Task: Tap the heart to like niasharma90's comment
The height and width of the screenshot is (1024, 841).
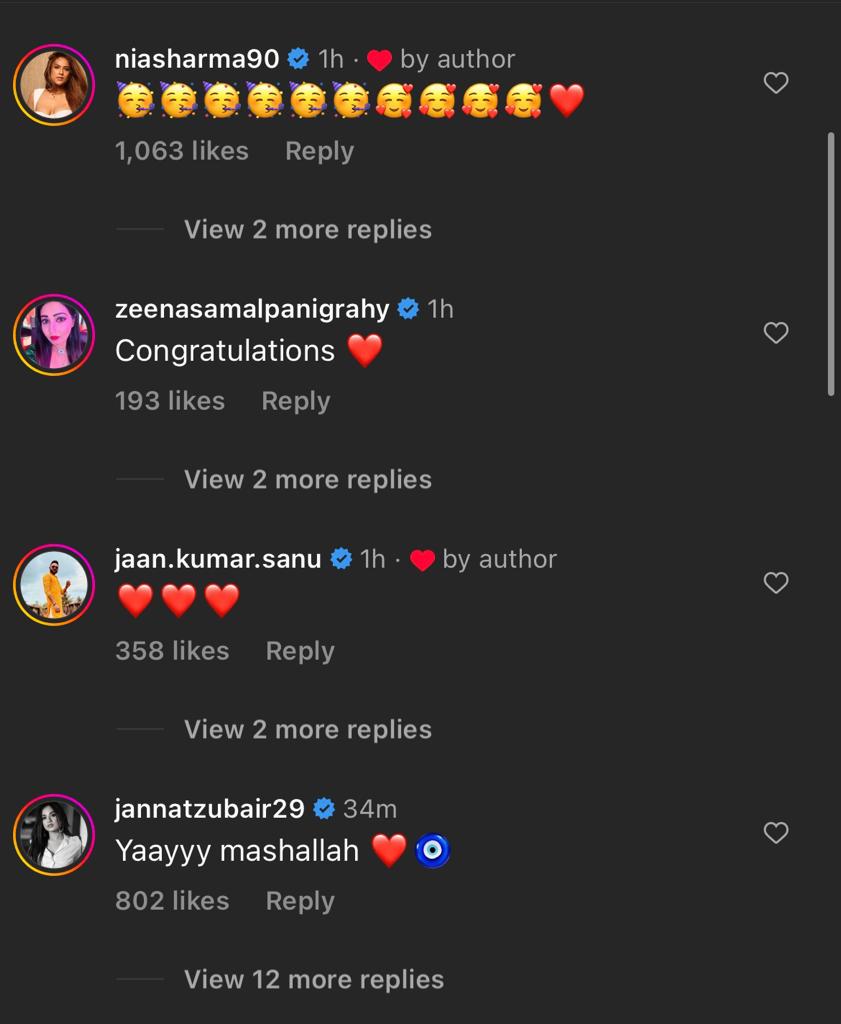Action: 776,82
